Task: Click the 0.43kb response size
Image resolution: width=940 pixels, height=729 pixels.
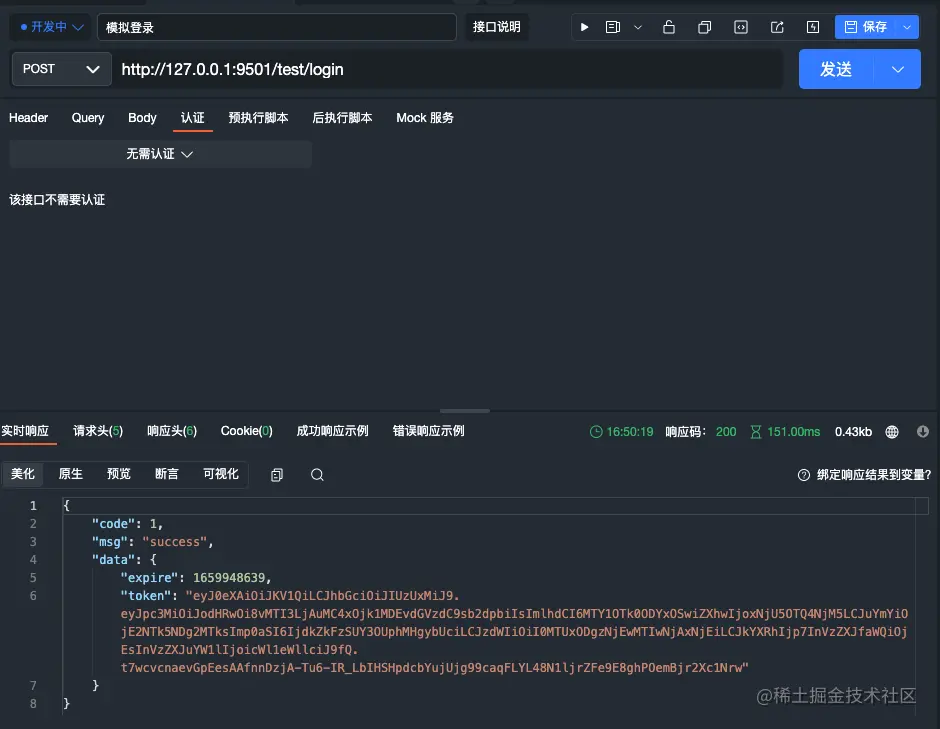Action: coord(854,432)
